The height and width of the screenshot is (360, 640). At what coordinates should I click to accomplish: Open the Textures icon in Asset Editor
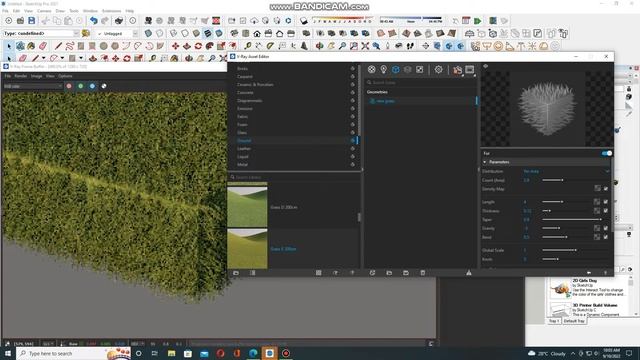point(420,70)
